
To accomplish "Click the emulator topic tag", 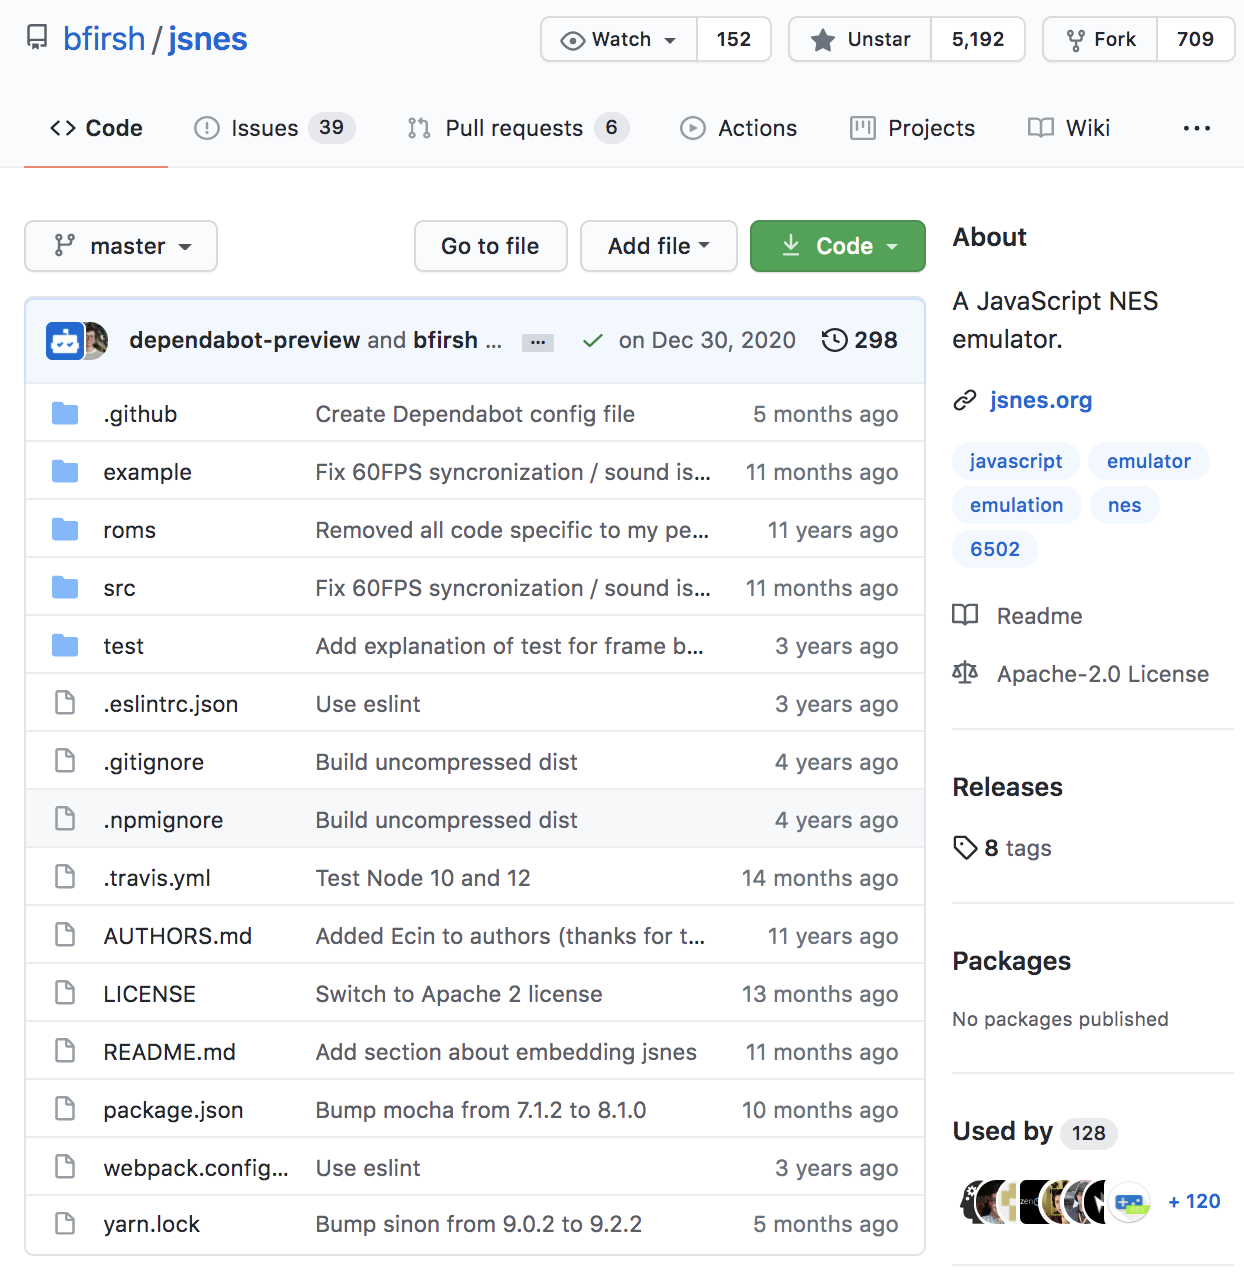I will [1149, 461].
